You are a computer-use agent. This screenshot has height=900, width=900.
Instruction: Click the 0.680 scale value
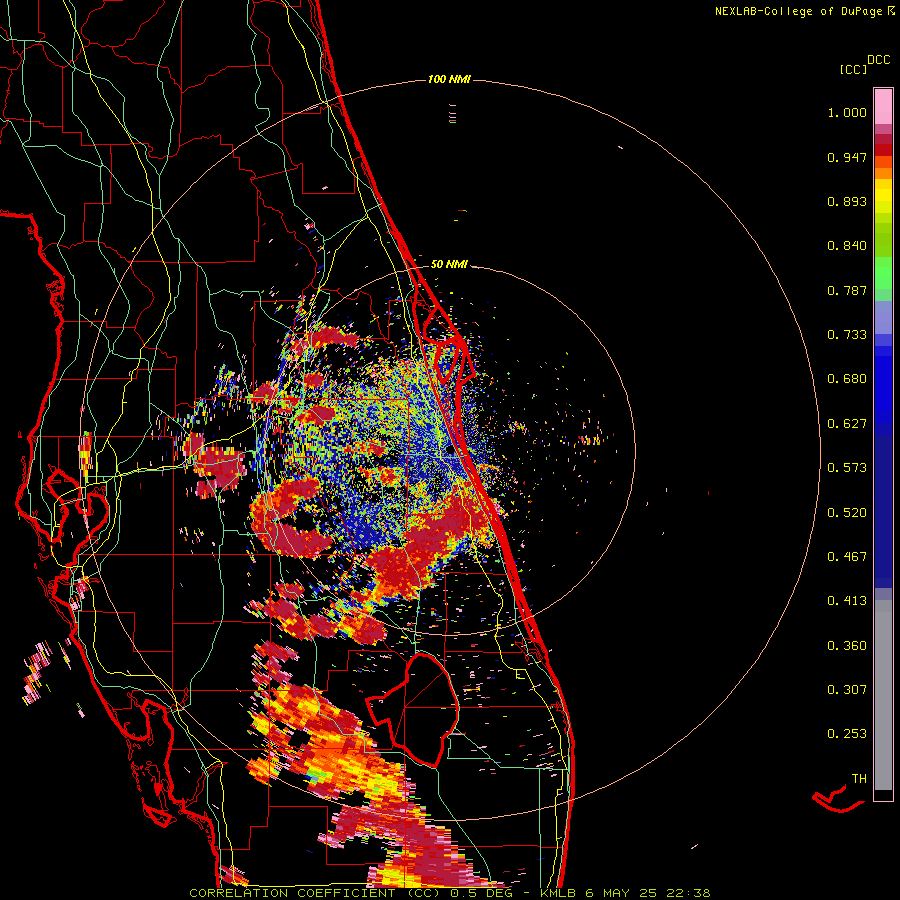coord(847,379)
